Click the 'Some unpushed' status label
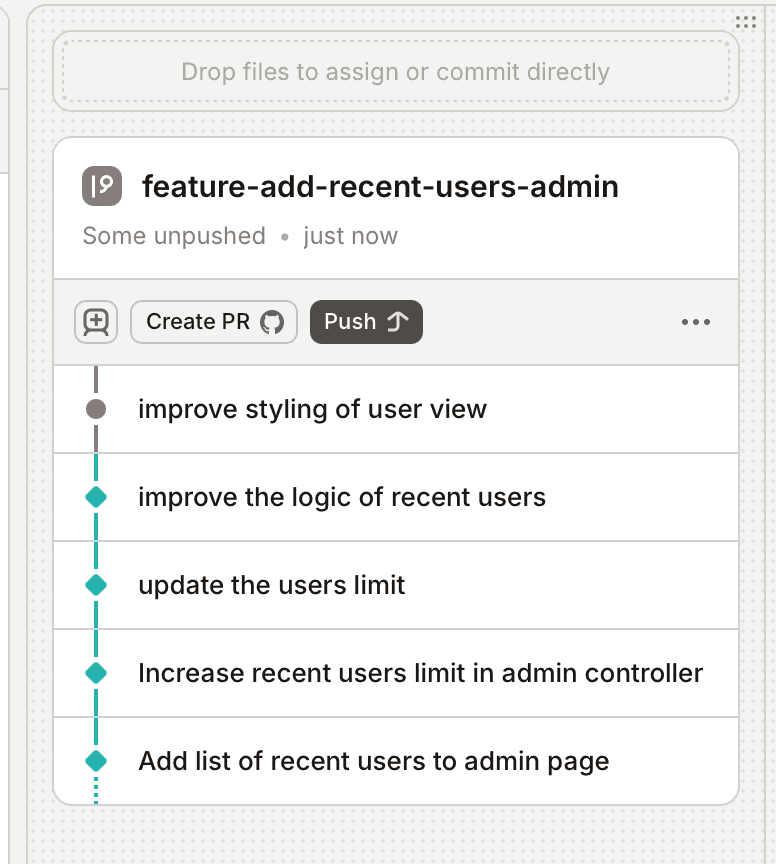 coord(173,236)
